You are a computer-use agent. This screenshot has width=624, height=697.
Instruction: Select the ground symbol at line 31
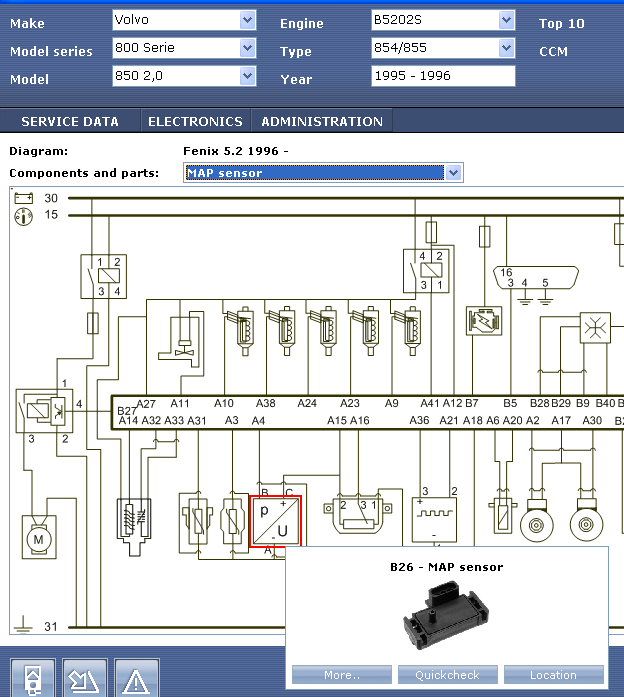tap(23, 625)
